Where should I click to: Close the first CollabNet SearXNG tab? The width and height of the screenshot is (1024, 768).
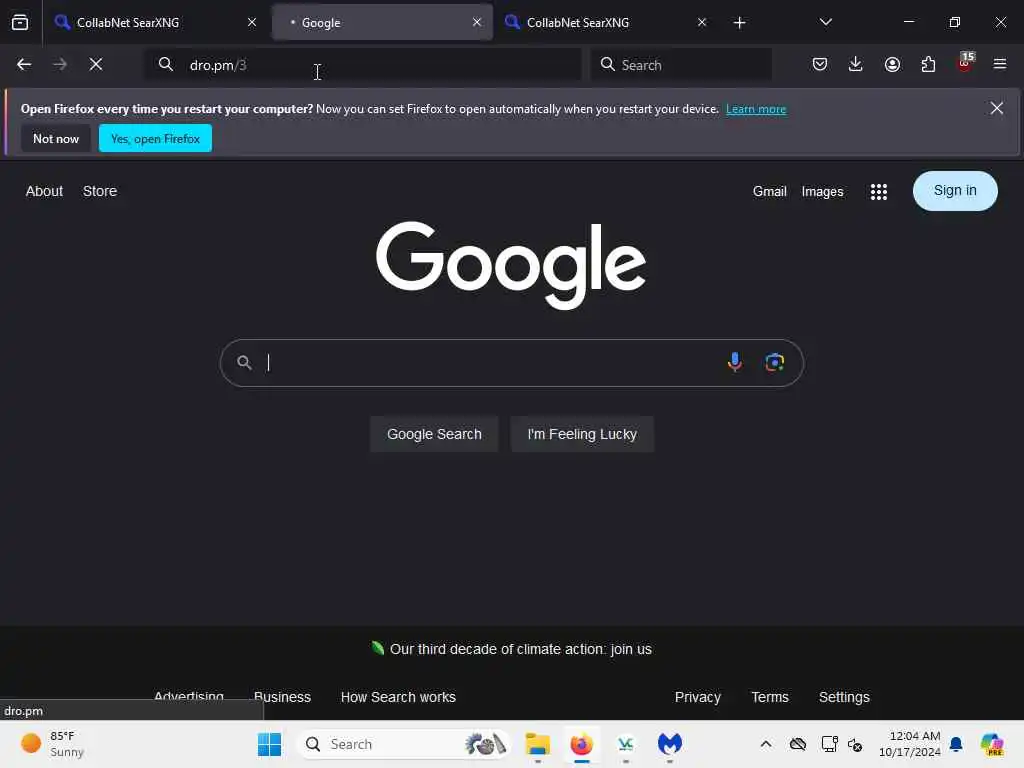(252, 22)
